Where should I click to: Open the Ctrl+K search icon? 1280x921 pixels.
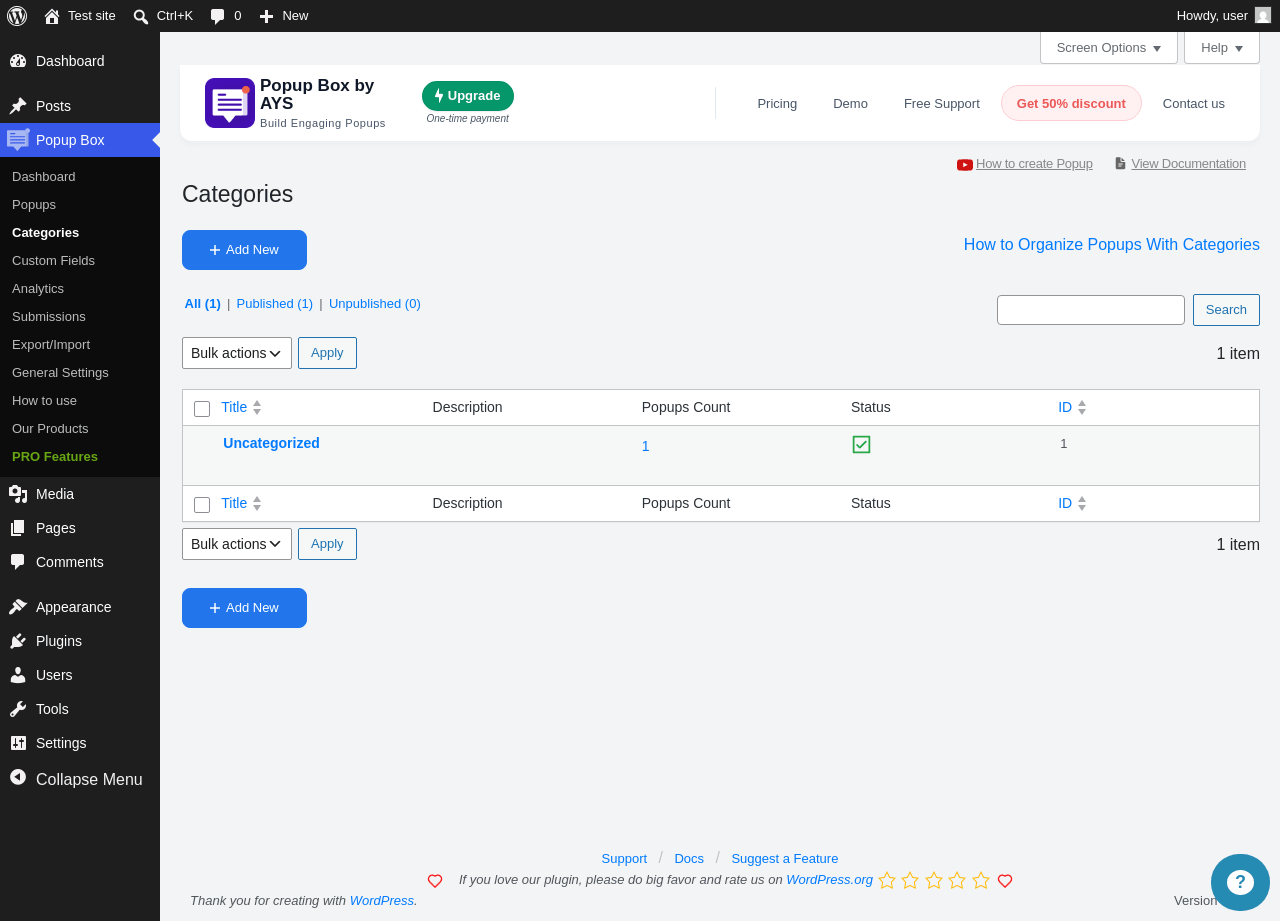(x=141, y=16)
